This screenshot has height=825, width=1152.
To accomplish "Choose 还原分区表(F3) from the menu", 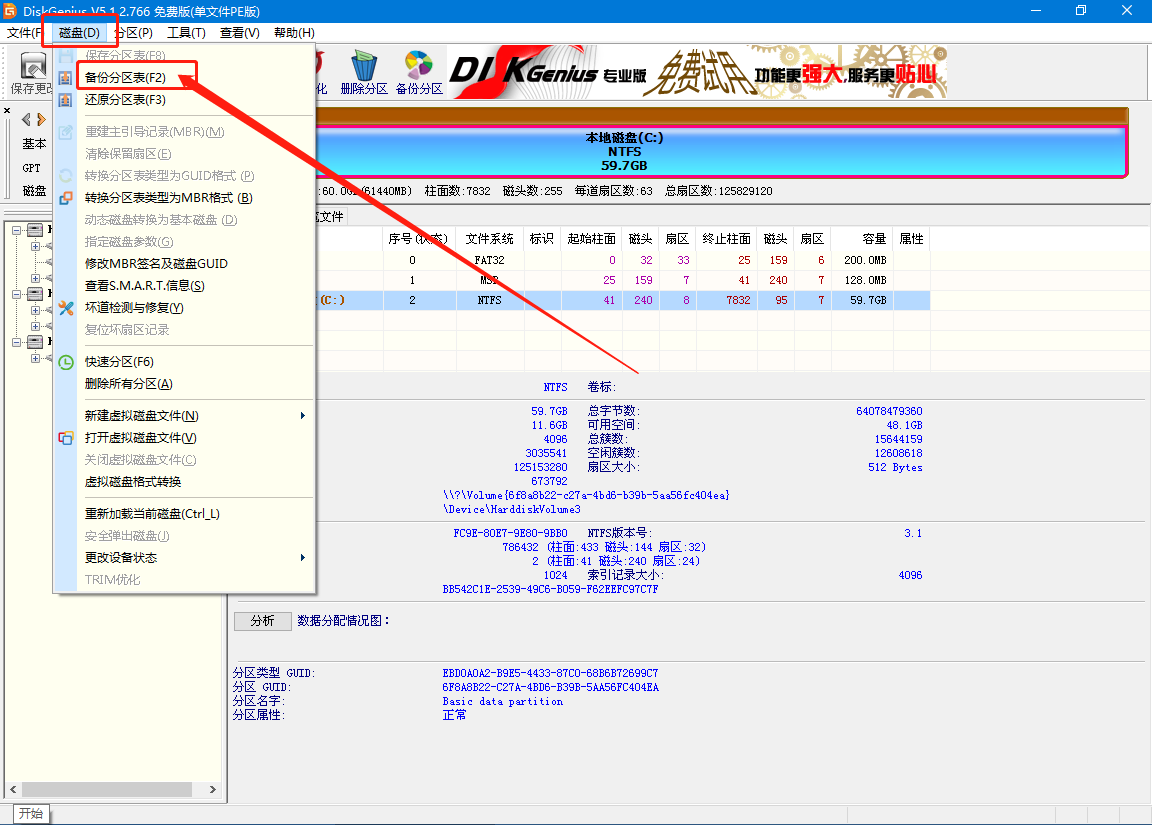I will pyautogui.click(x=125, y=99).
